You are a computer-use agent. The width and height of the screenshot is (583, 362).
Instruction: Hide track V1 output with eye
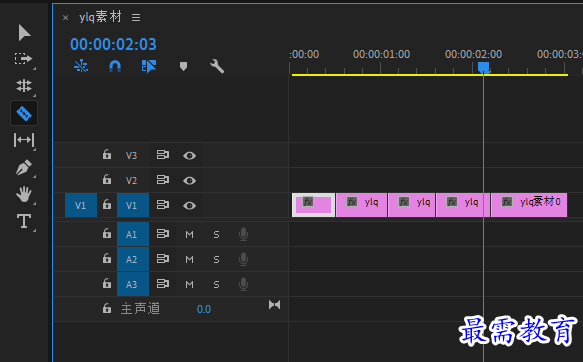[189, 205]
